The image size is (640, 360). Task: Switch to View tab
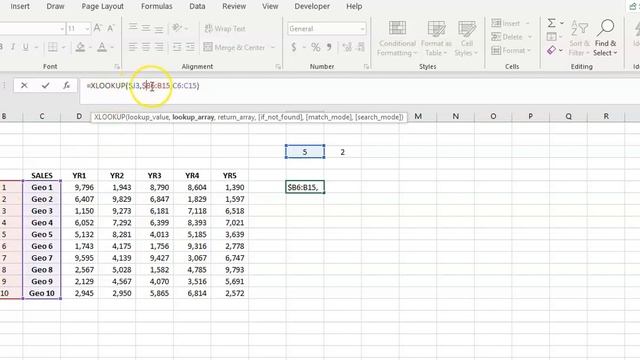pyautogui.click(x=270, y=7)
